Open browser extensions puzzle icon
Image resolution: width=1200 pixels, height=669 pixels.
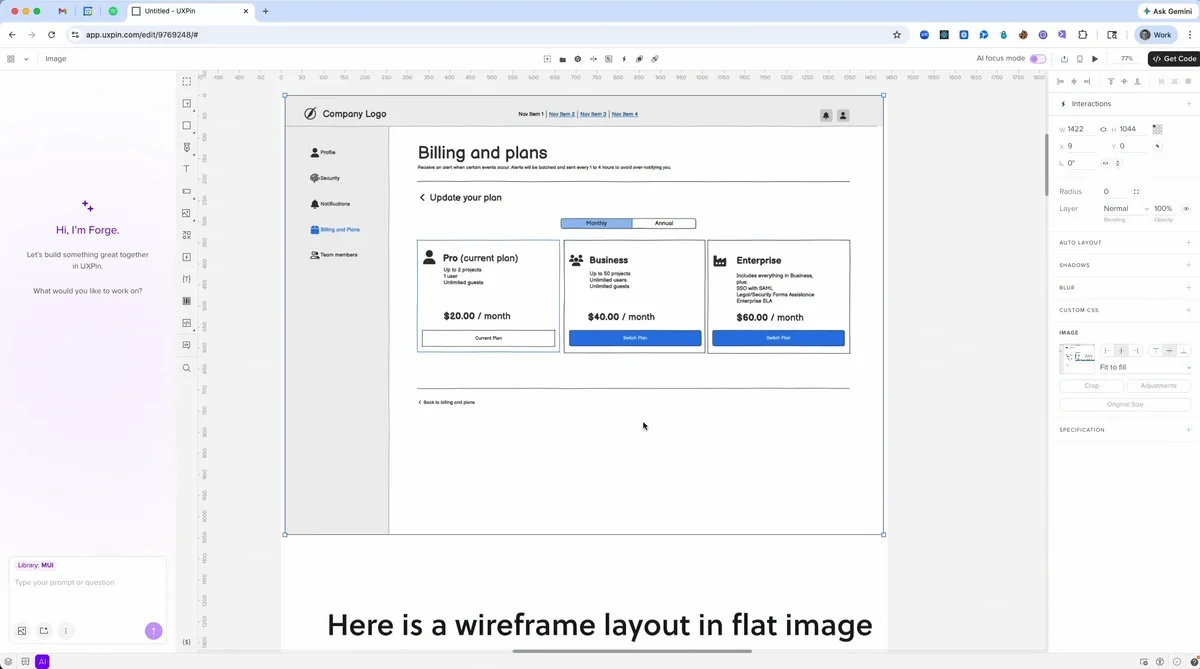pyautogui.click(x=1082, y=34)
